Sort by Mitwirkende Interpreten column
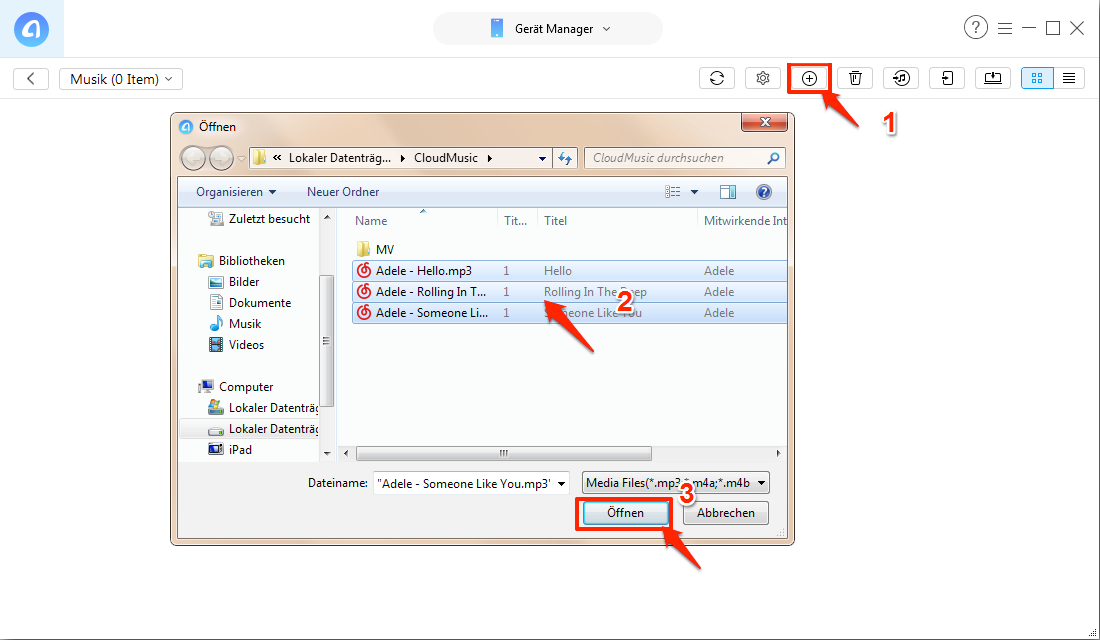Screen dimensions: 1100x640 tap(743, 220)
